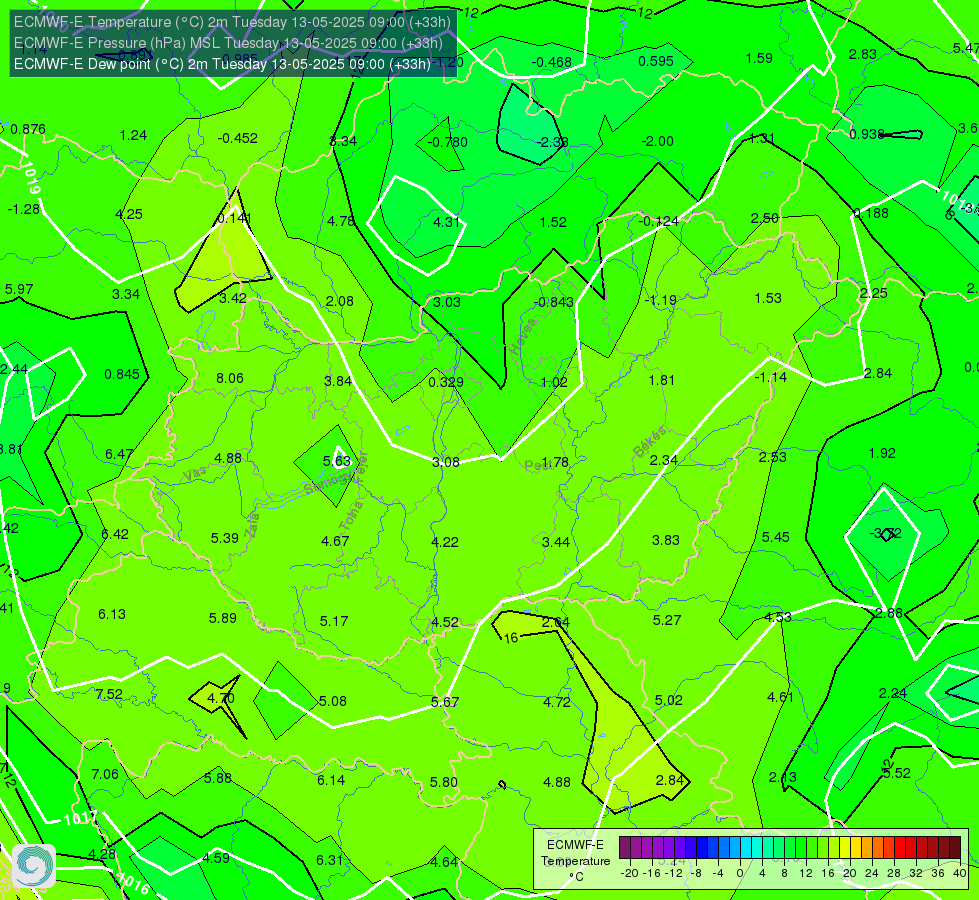Click the Békés county label
Screen dimensions: 979x900
(649, 441)
